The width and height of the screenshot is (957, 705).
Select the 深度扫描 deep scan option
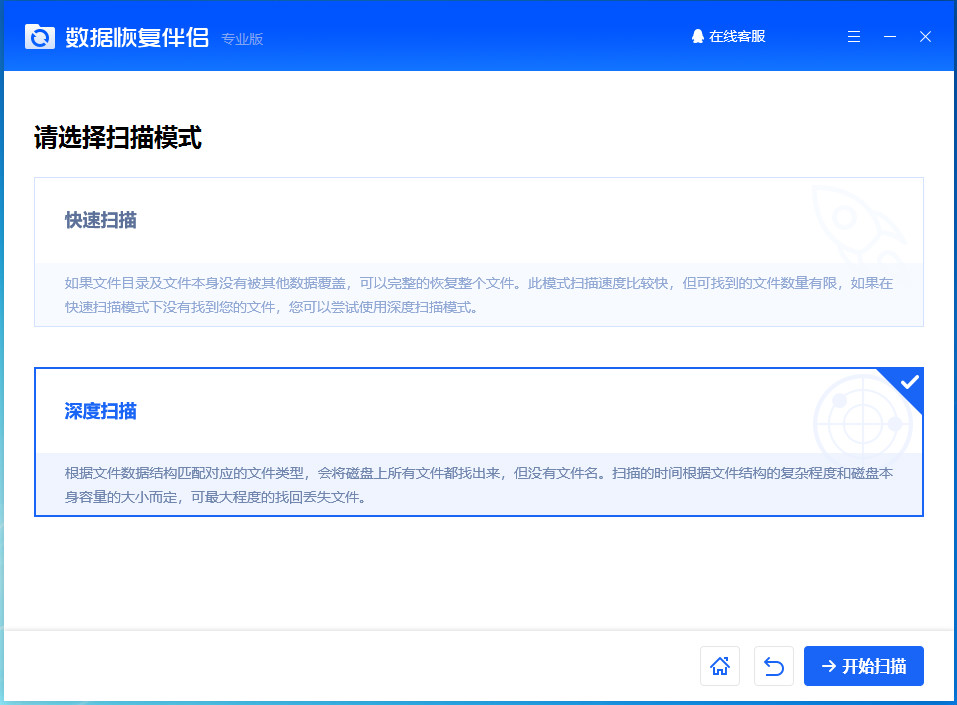pos(478,442)
